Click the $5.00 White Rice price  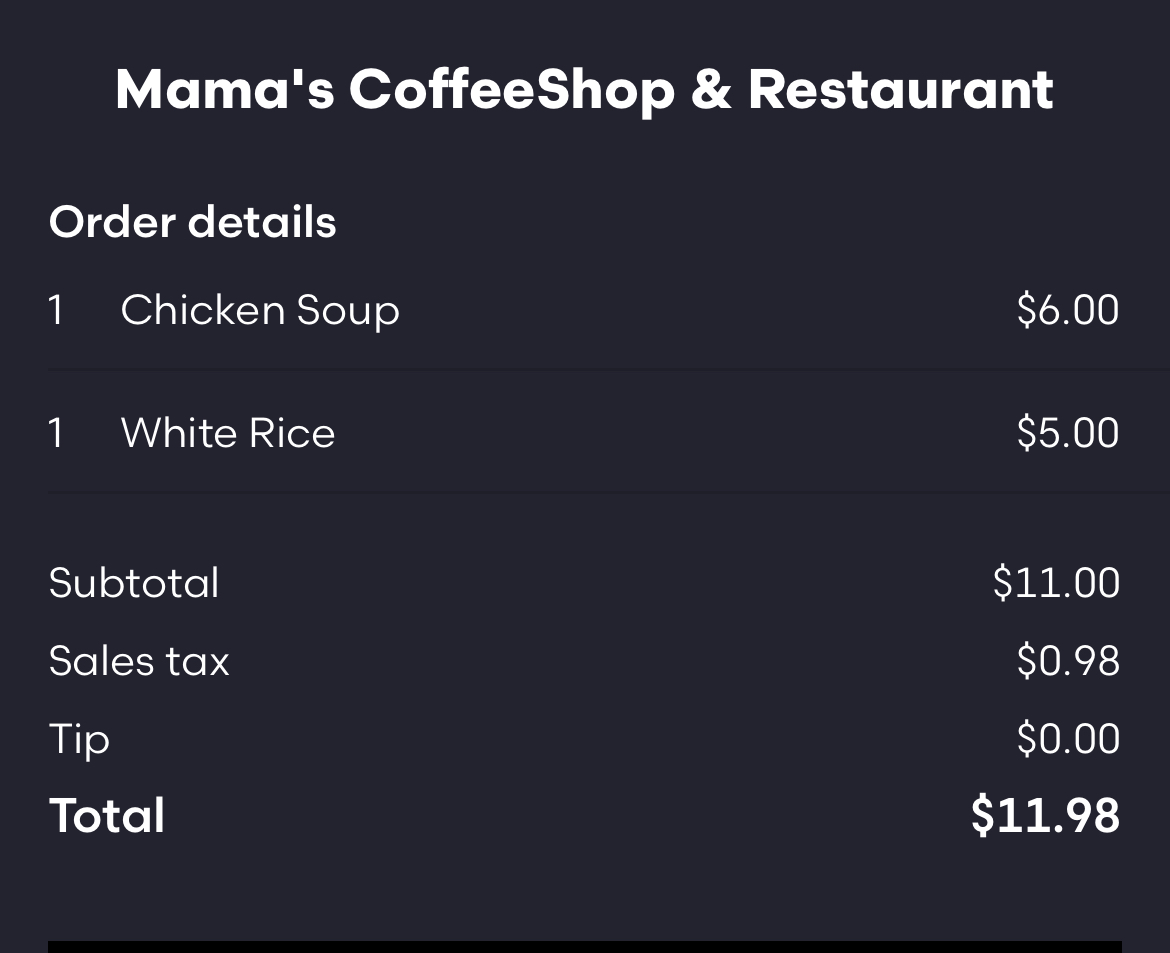click(x=1067, y=433)
